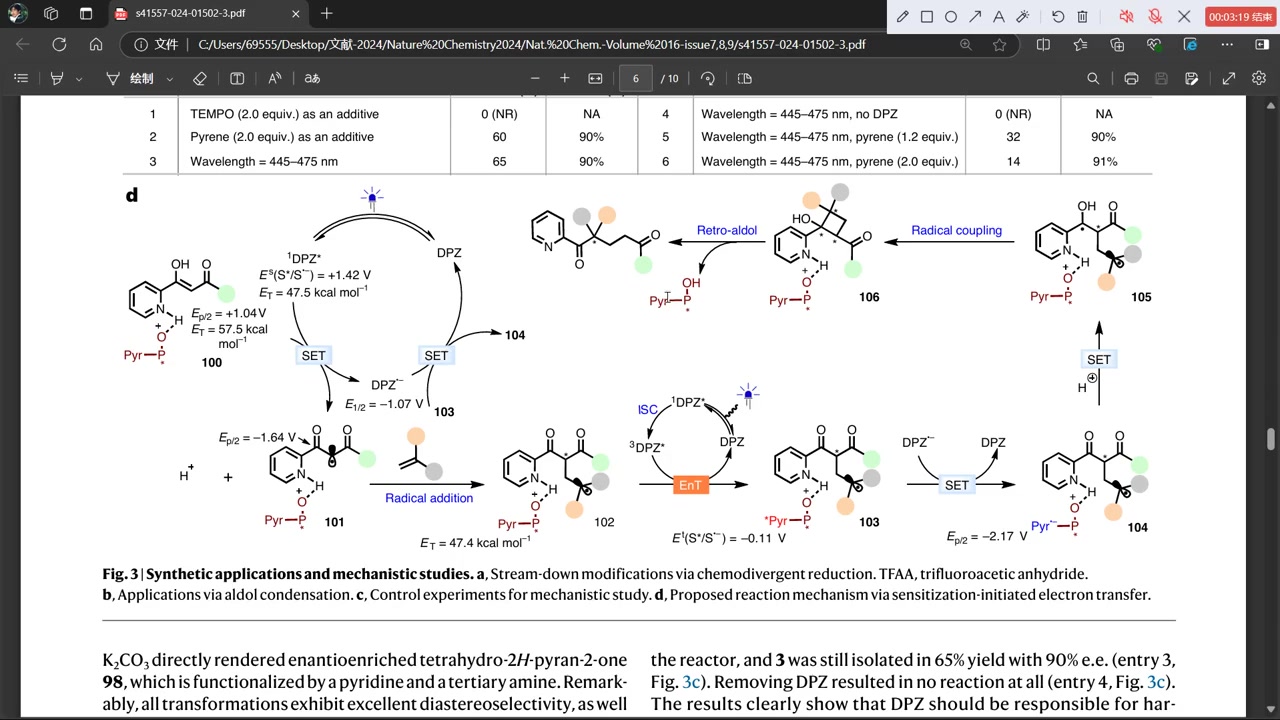1280x720 pixels.
Task: Toggle the muted microphone in recorder
Action: click(1155, 17)
